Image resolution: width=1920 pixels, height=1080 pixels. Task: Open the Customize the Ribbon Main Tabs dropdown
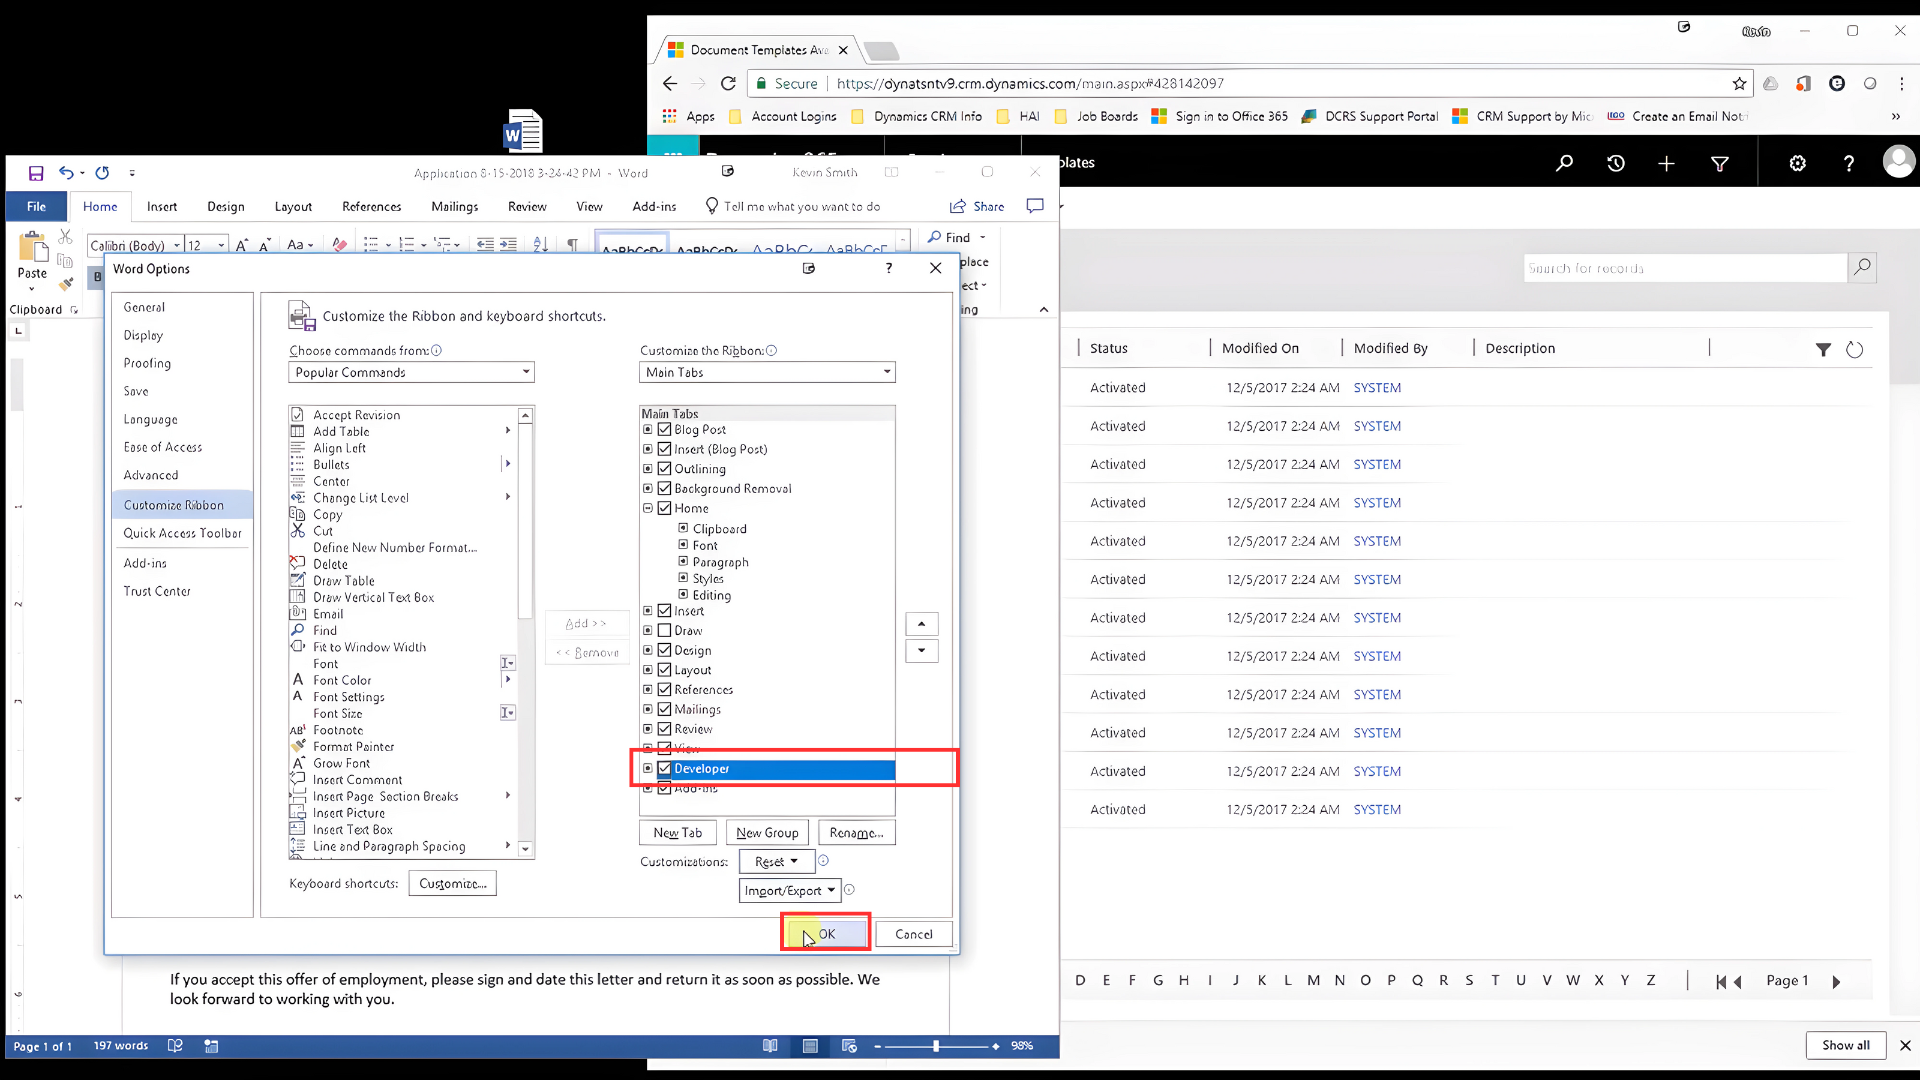[x=767, y=372]
